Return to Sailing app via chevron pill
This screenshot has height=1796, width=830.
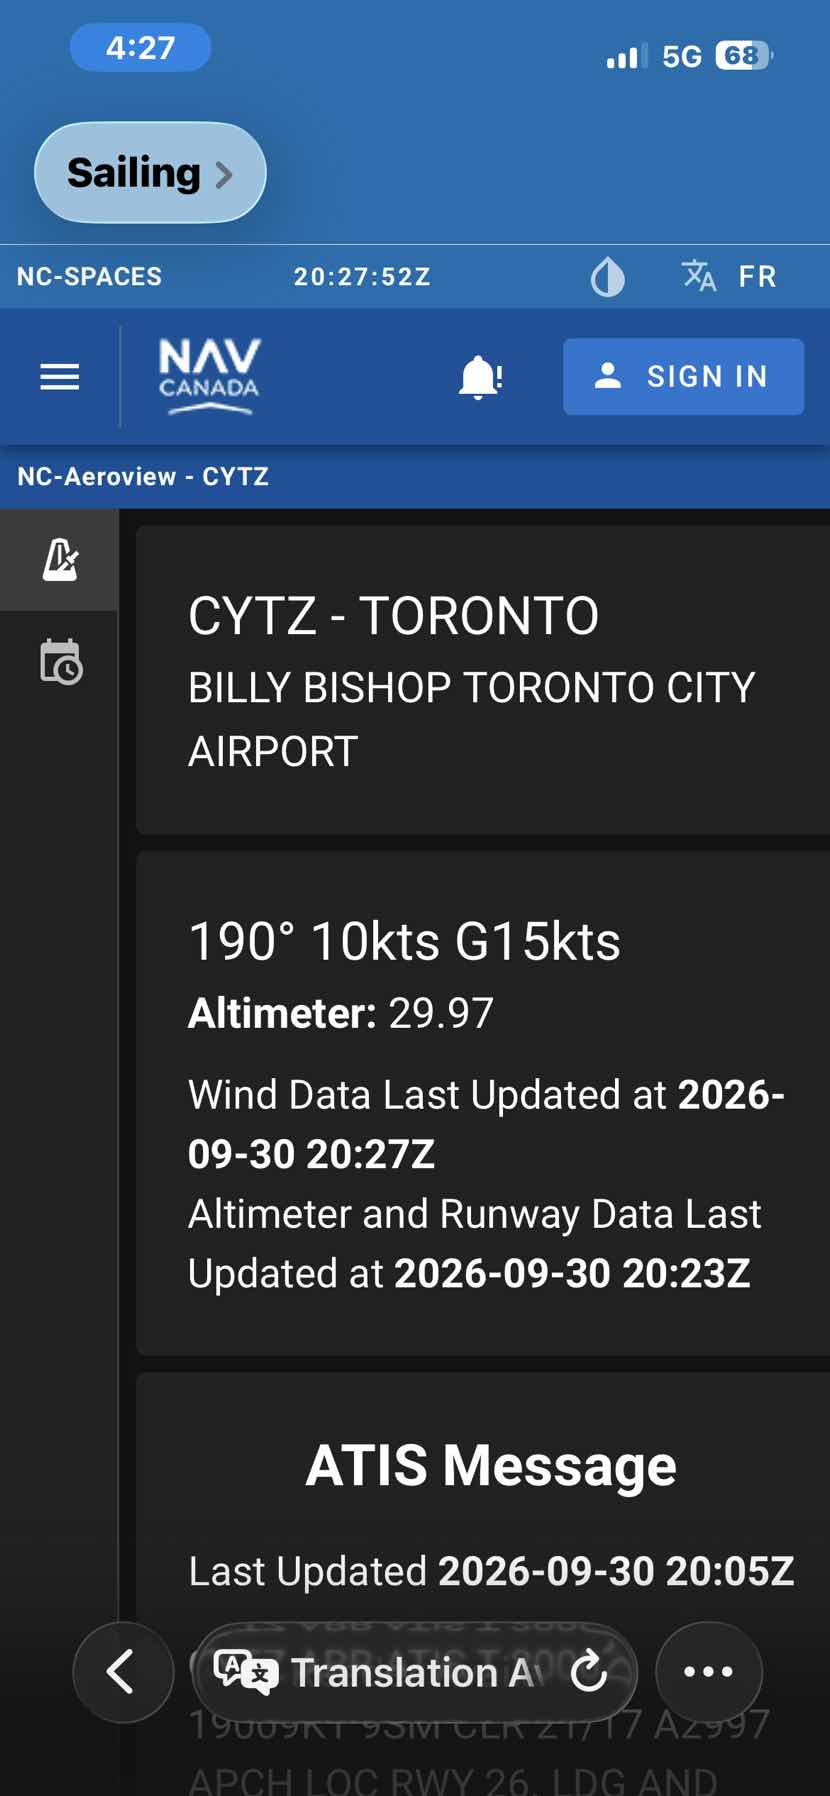click(150, 173)
